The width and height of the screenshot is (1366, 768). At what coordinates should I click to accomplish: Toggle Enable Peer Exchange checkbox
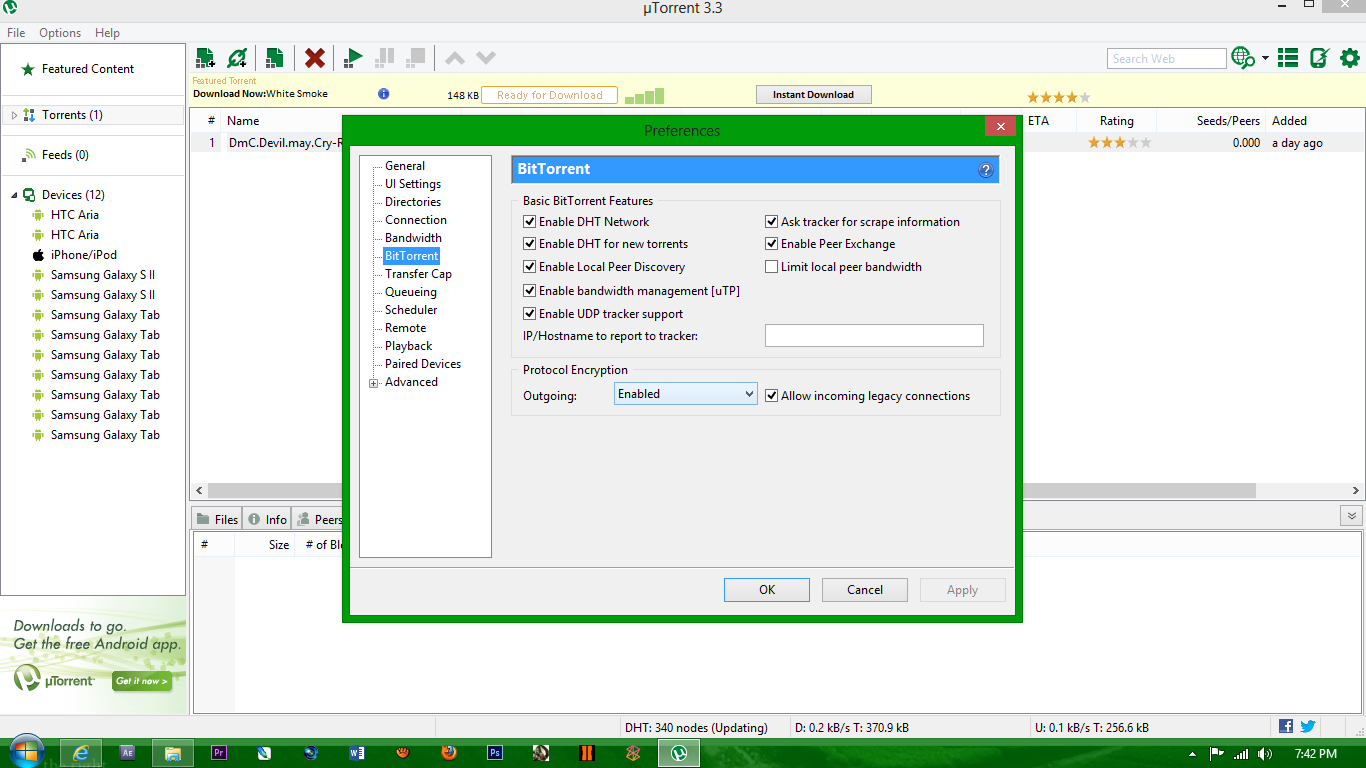772,244
